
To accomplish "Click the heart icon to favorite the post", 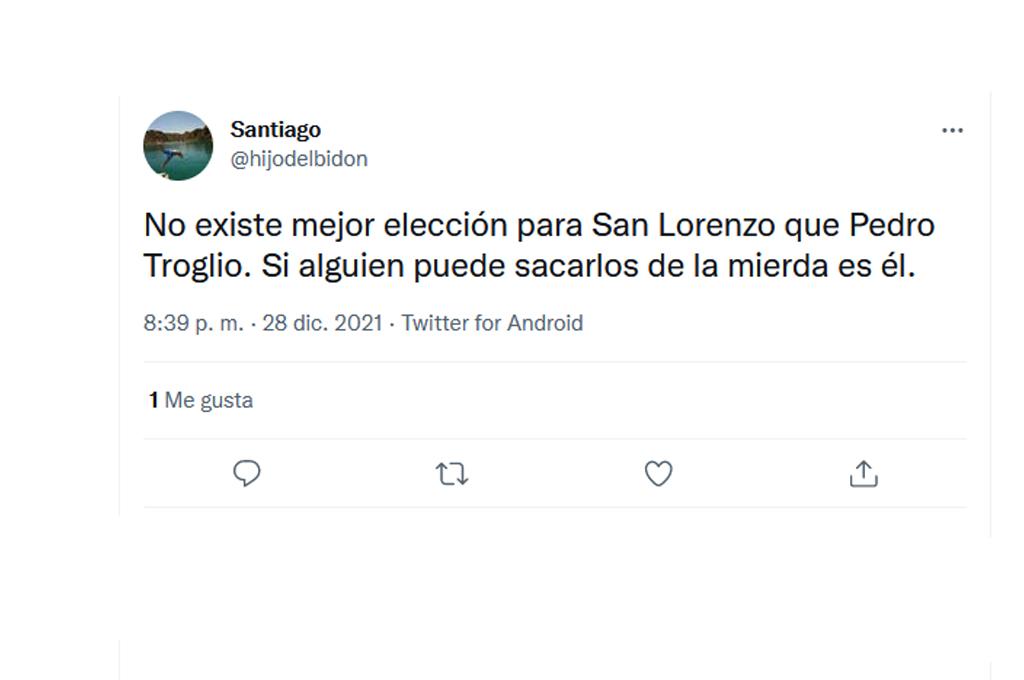I will point(657,473).
